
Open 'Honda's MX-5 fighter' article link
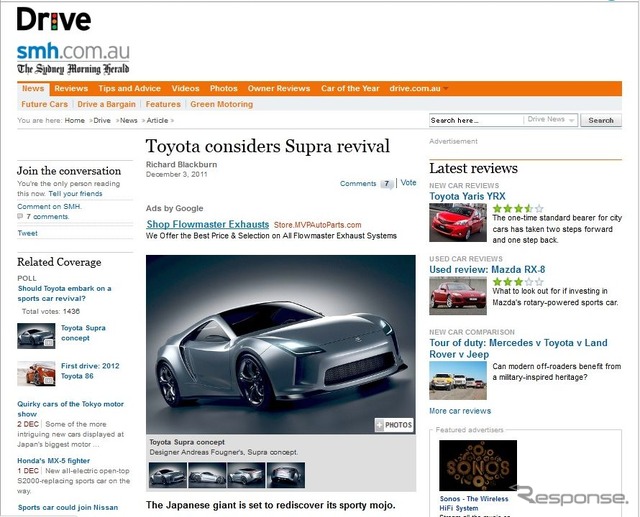53,461
